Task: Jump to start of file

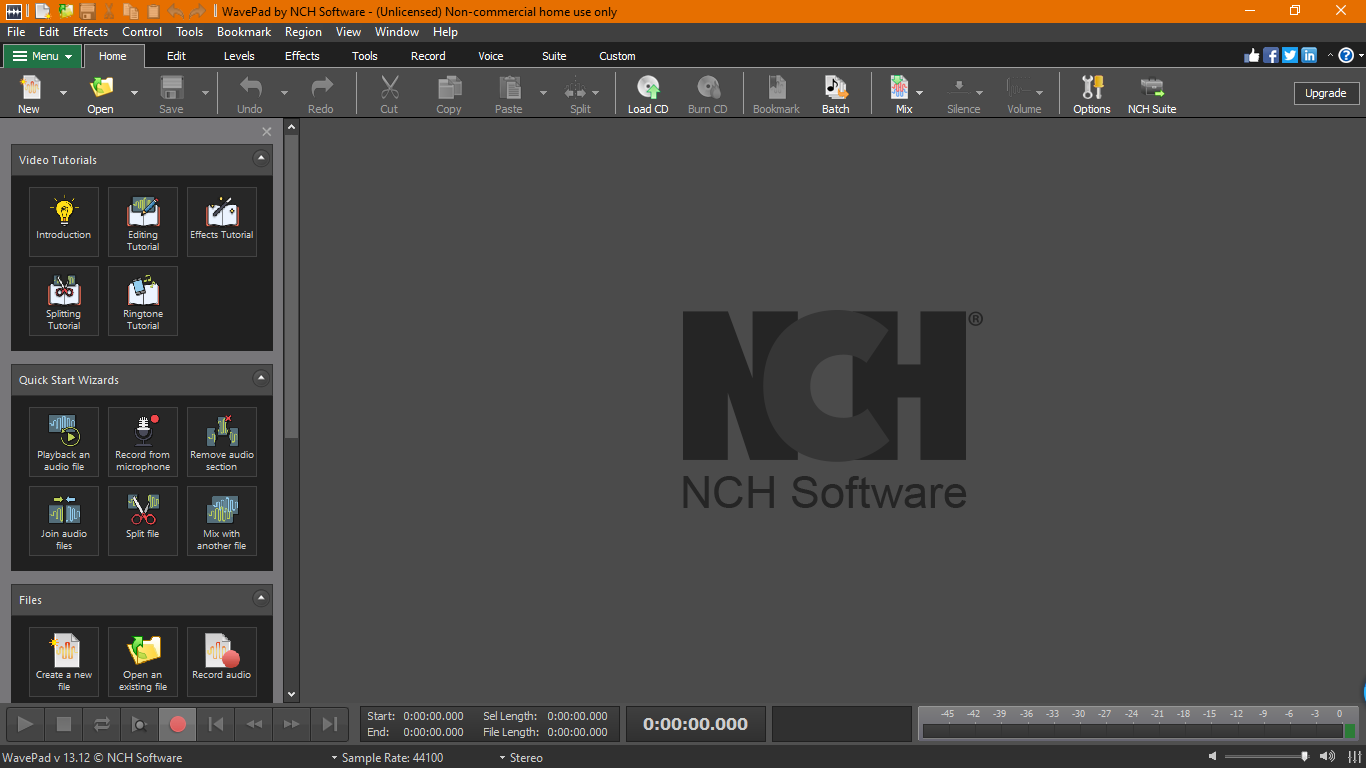Action: (x=216, y=724)
